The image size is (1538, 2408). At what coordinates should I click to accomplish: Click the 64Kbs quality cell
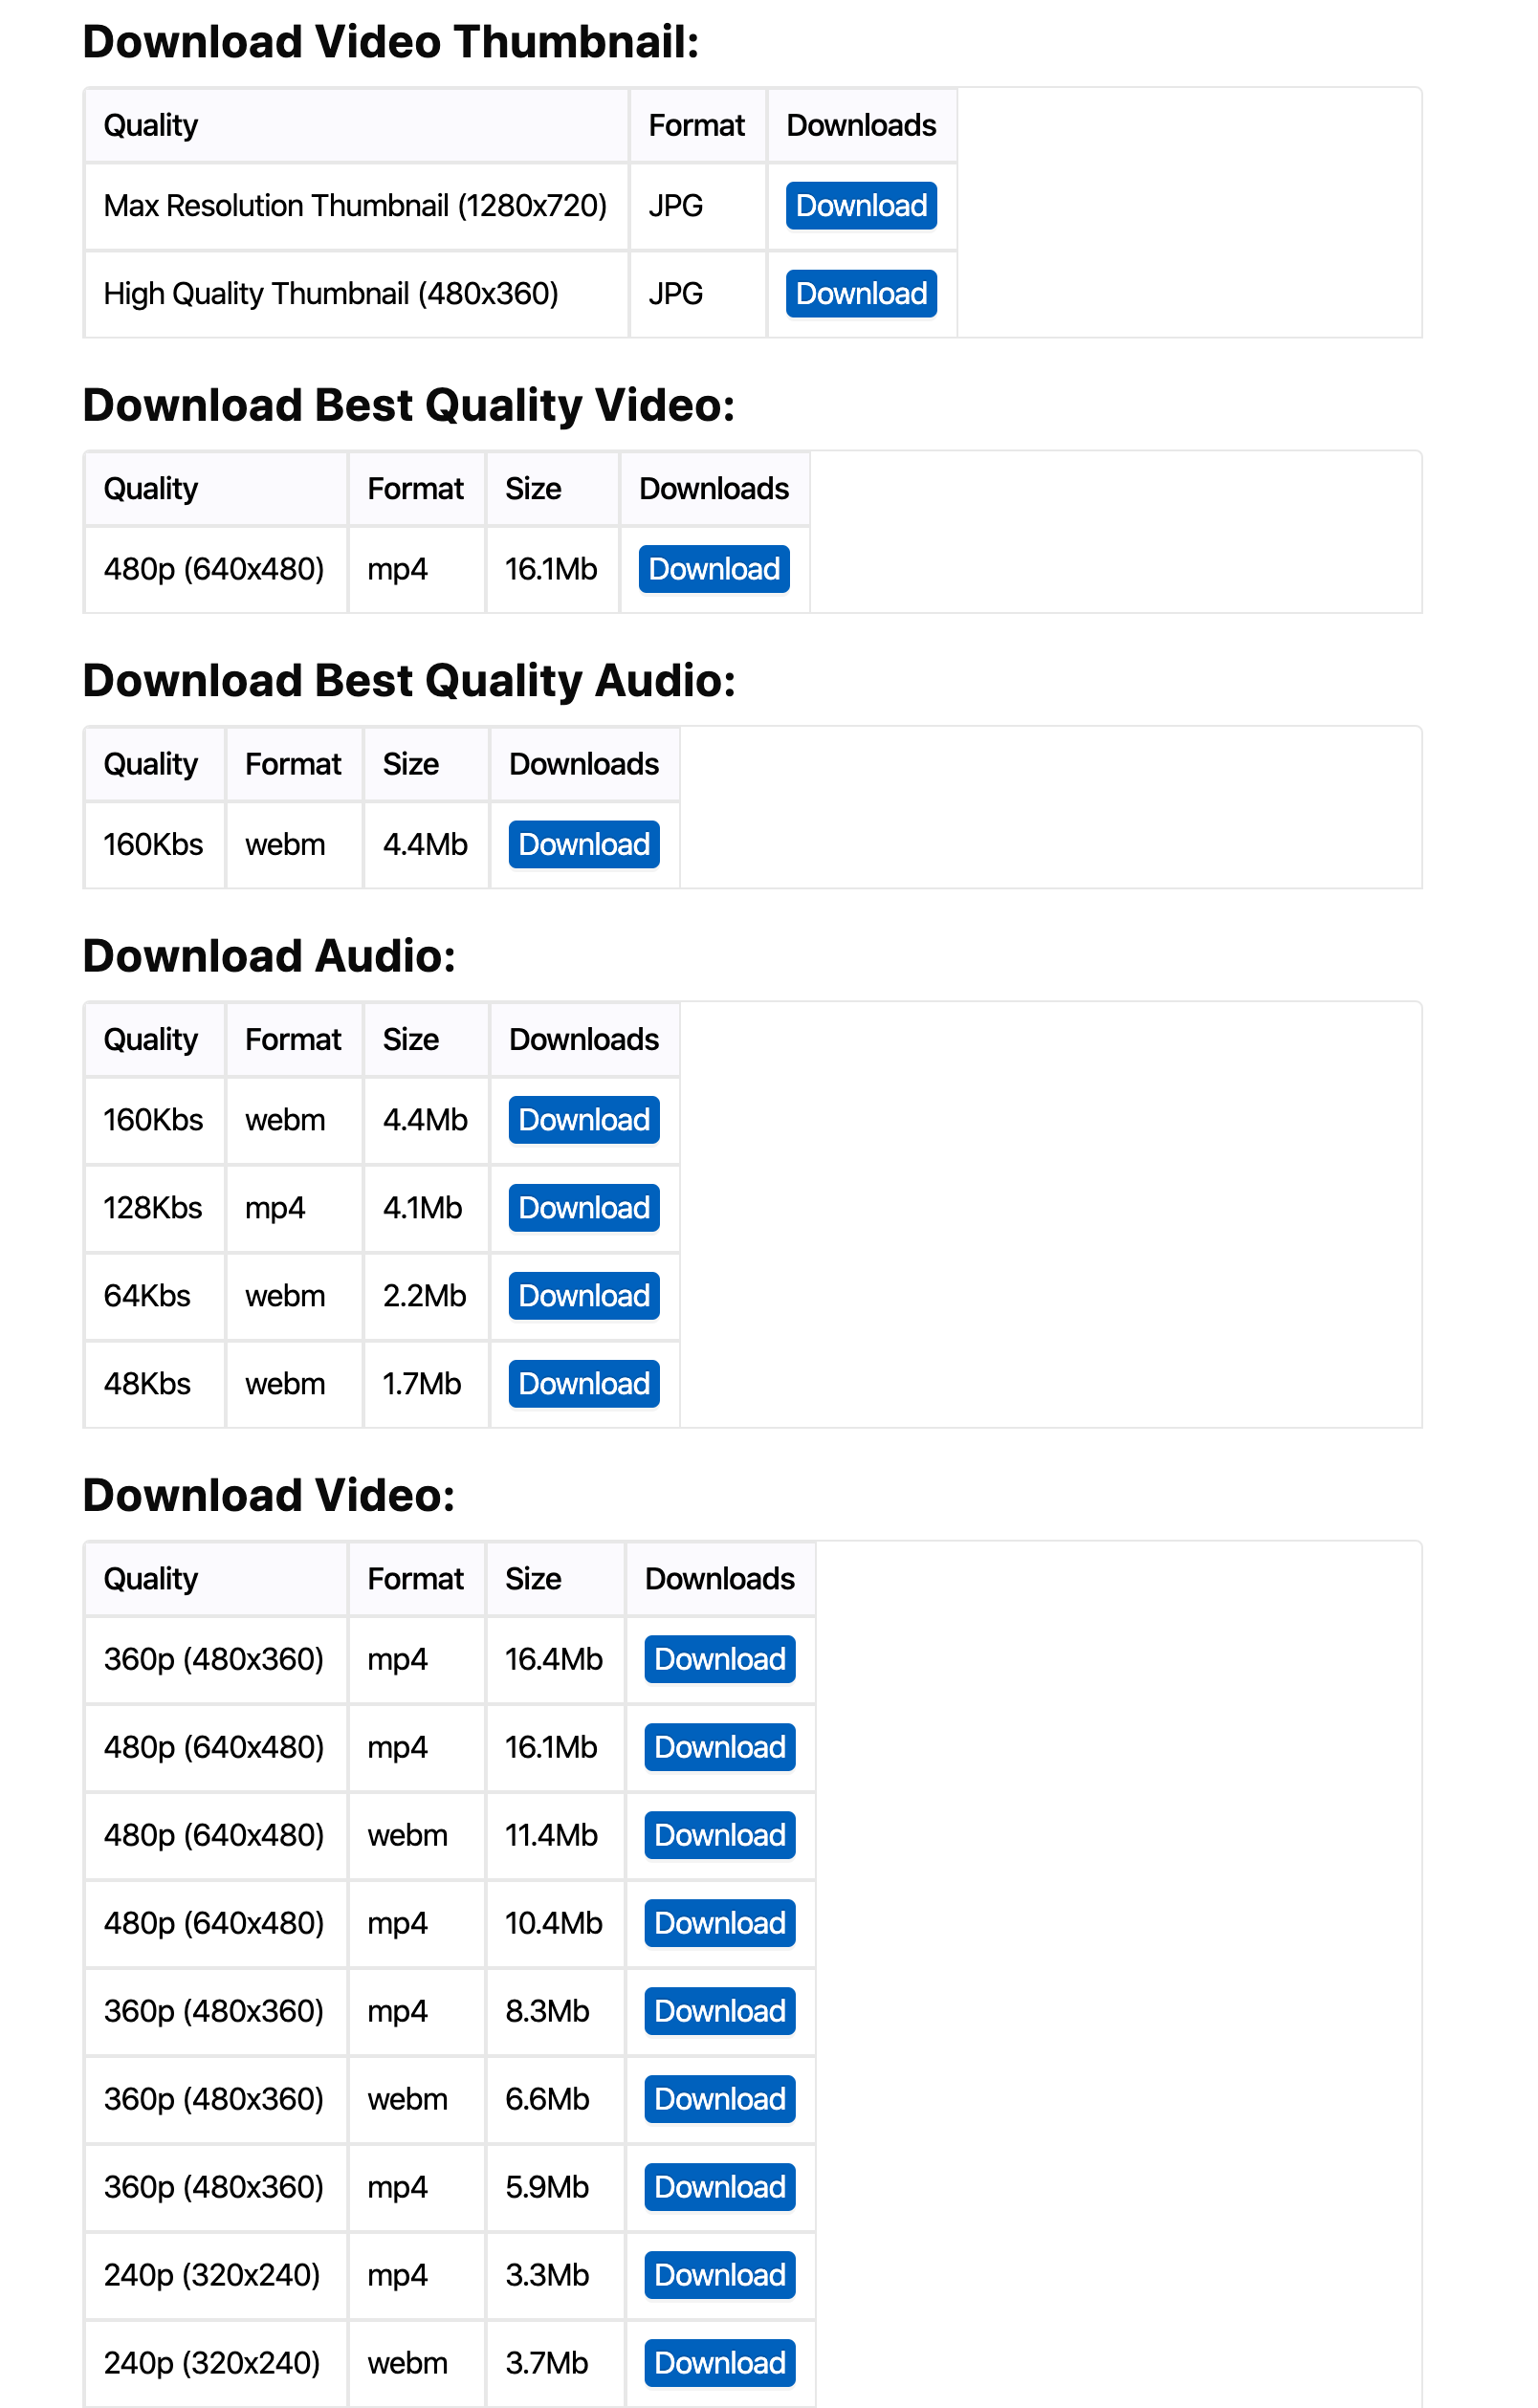coord(155,1296)
